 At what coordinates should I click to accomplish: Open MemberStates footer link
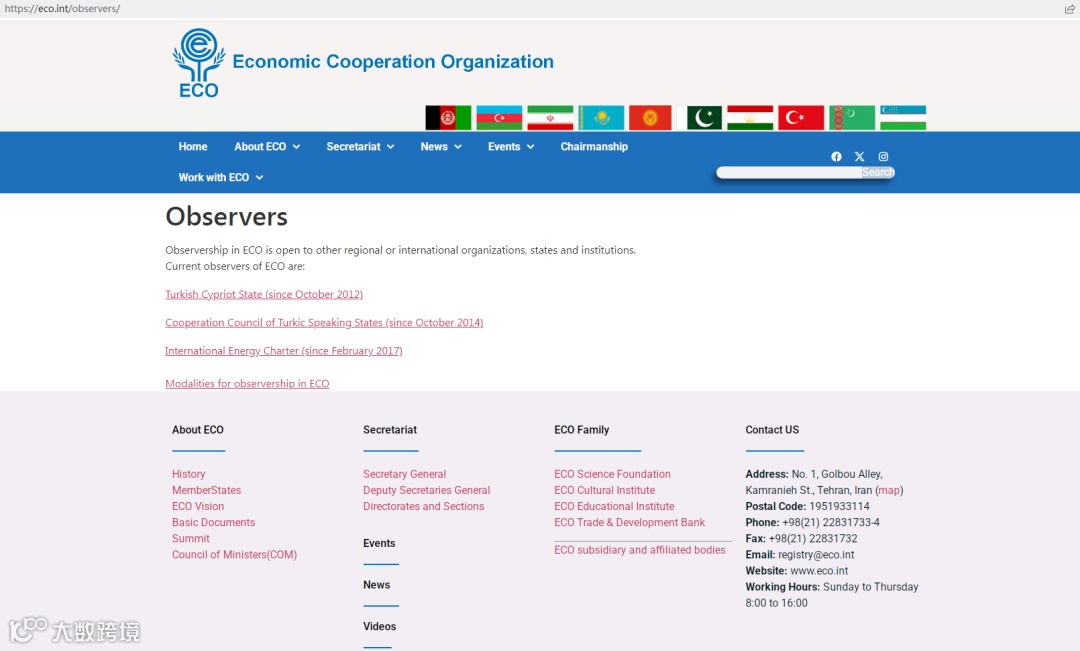(x=207, y=490)
